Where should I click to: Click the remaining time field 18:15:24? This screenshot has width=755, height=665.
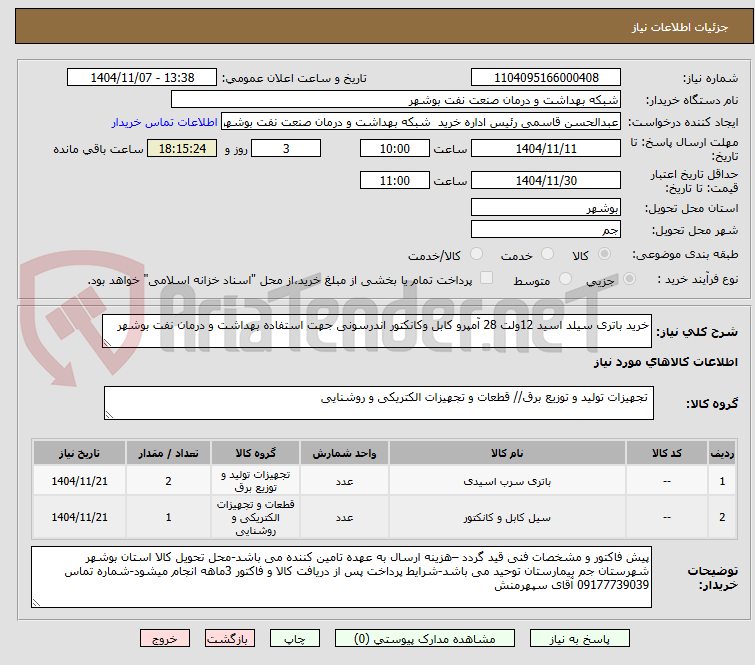(182, 148)
